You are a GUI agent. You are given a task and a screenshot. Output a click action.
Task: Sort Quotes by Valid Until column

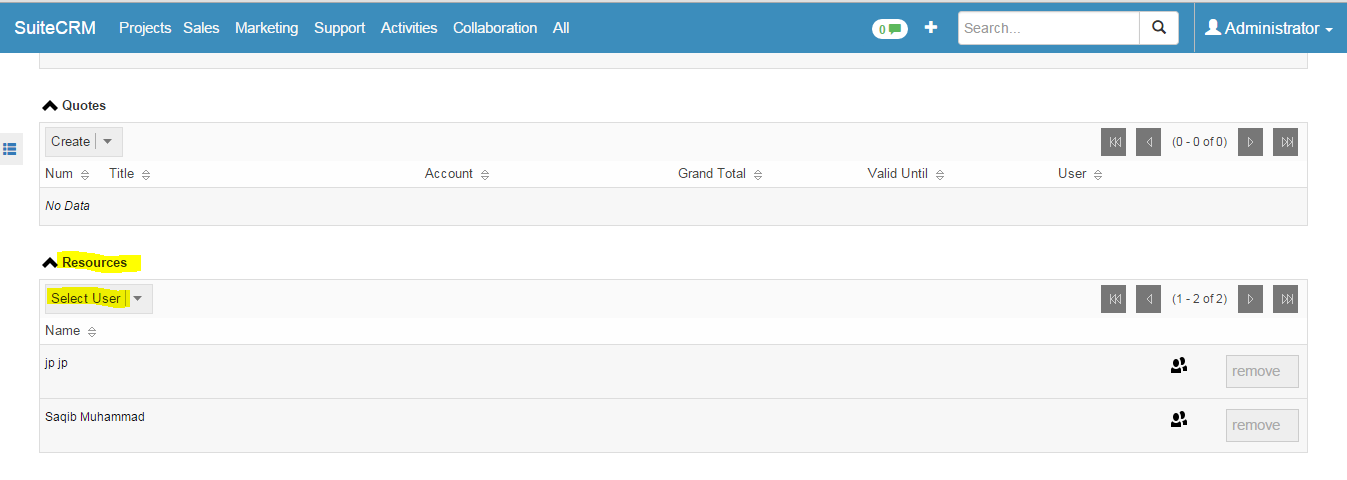coord(906,174)
